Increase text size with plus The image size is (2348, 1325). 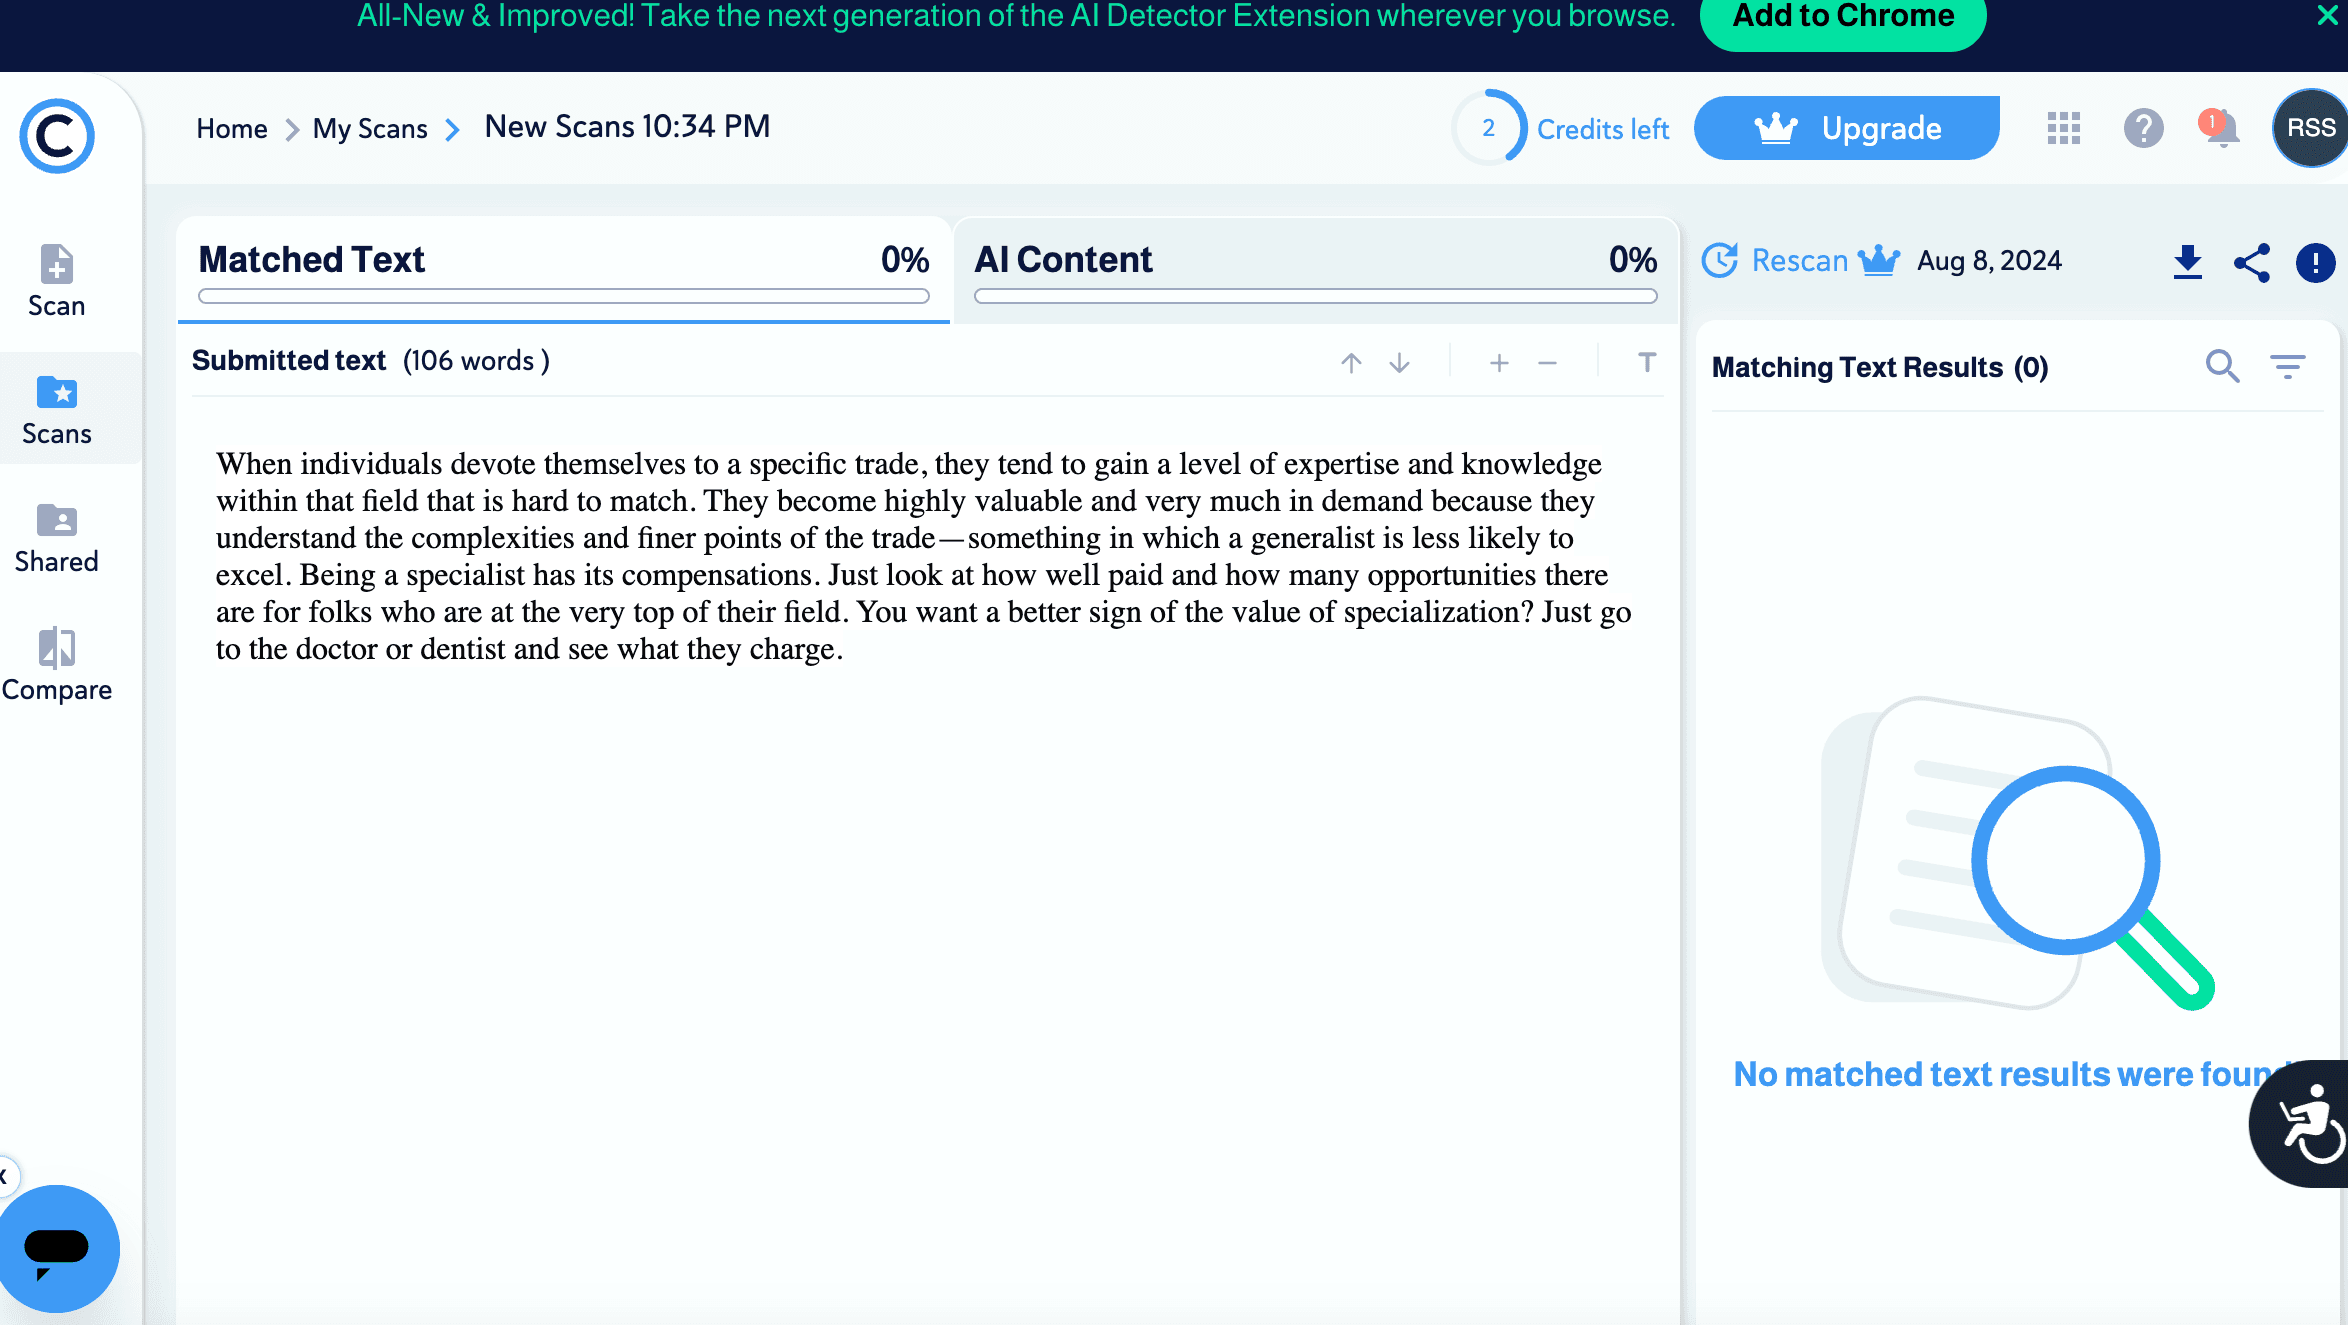point(1498,363)
